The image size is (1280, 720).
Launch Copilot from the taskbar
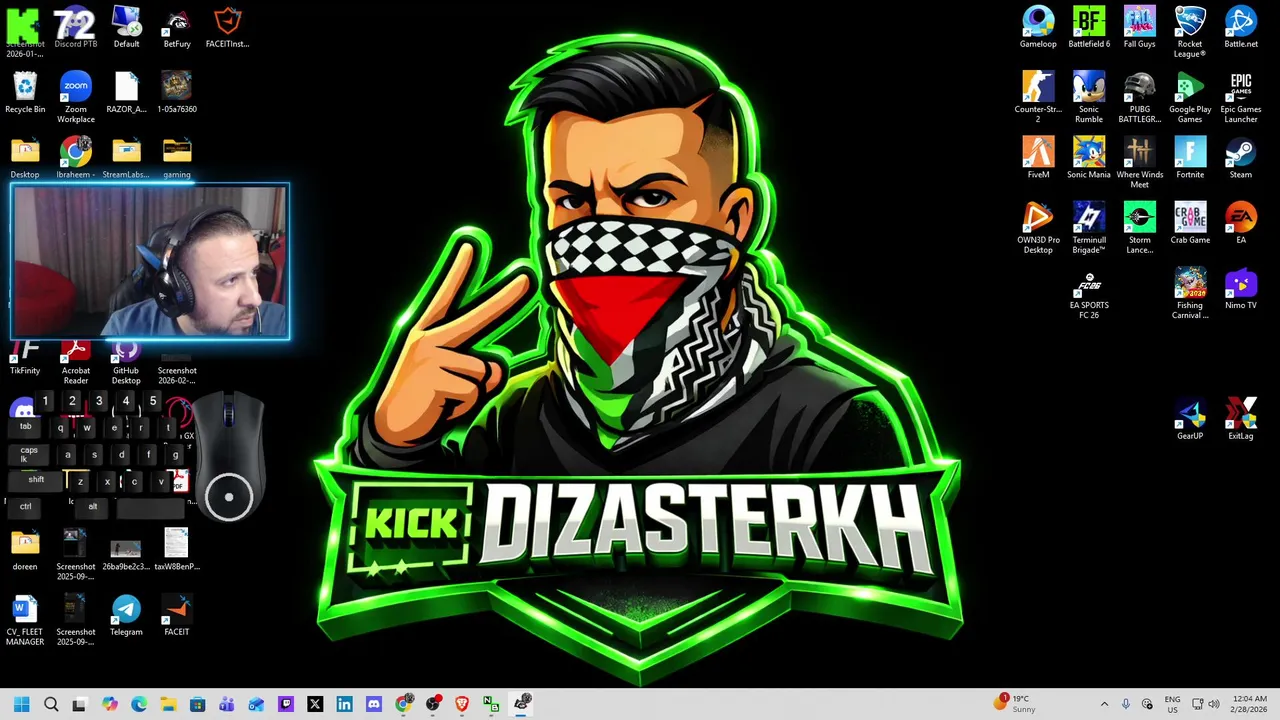[x=109, y=704]
